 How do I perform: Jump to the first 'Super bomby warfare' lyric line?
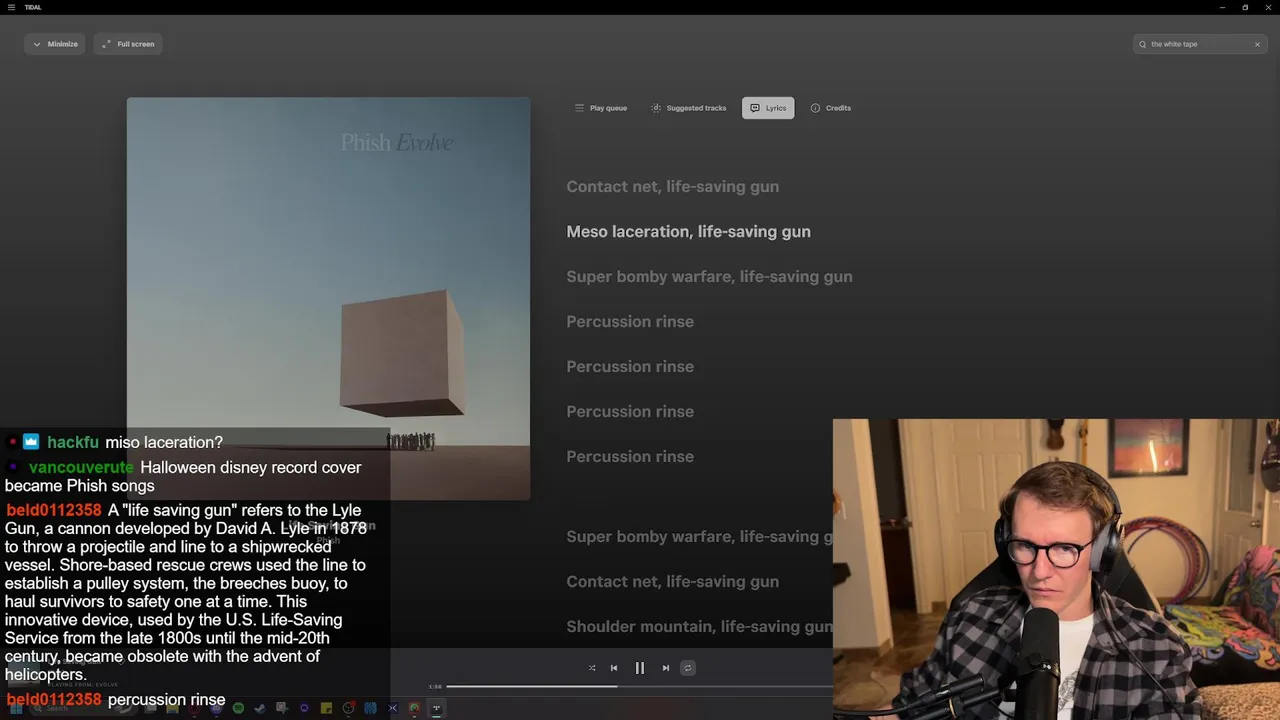[710, 277]
